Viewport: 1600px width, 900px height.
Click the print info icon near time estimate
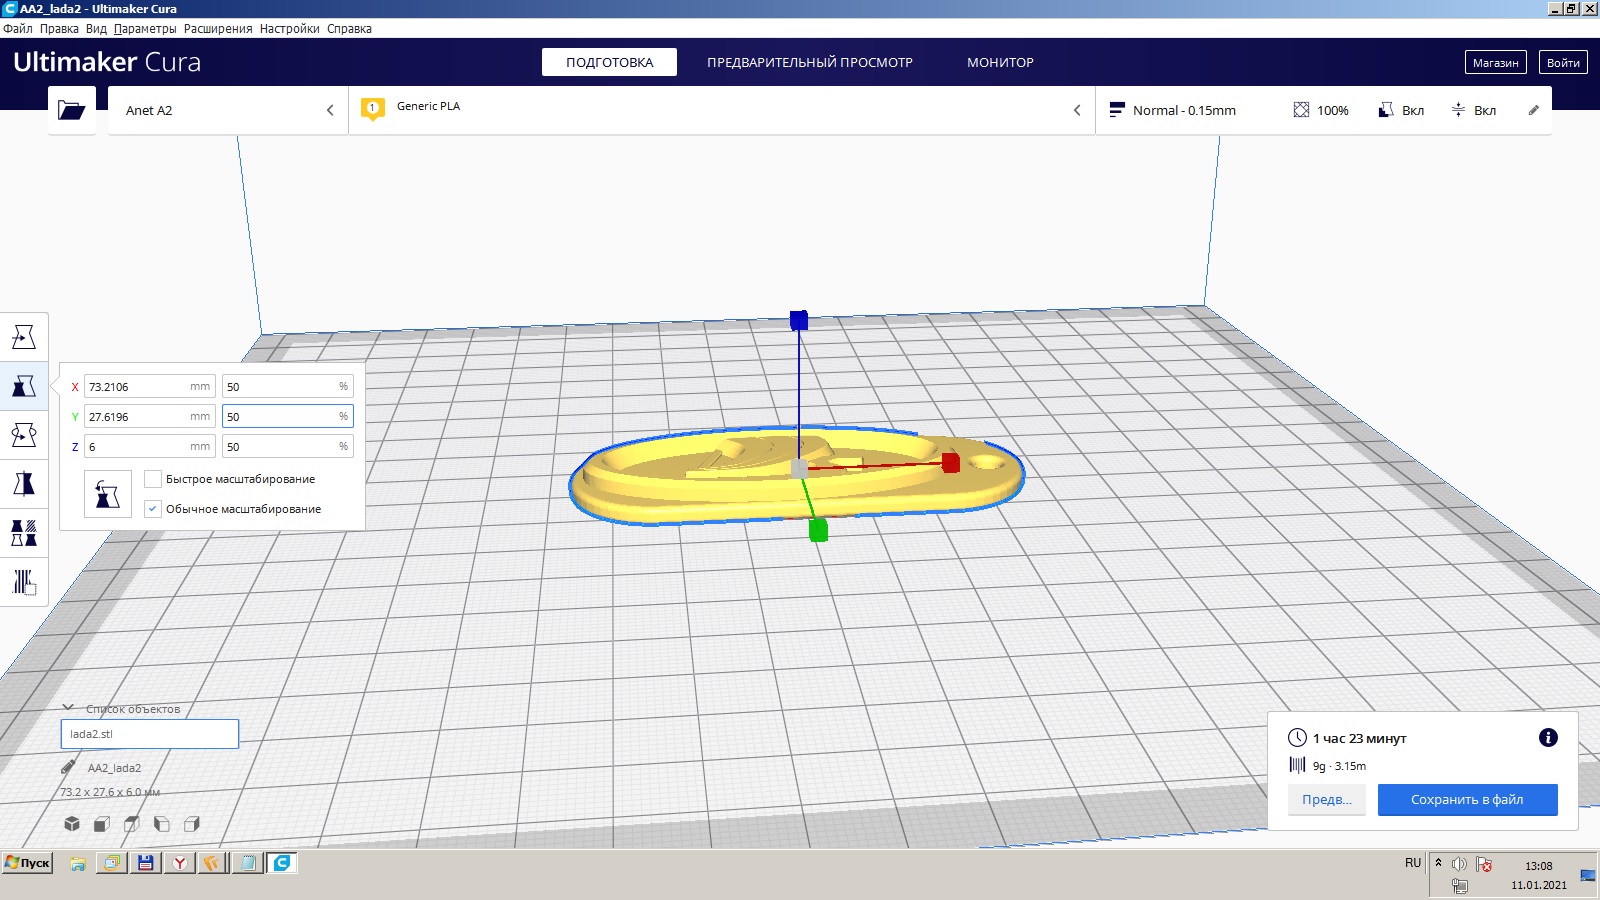(x=1548, y=738)
